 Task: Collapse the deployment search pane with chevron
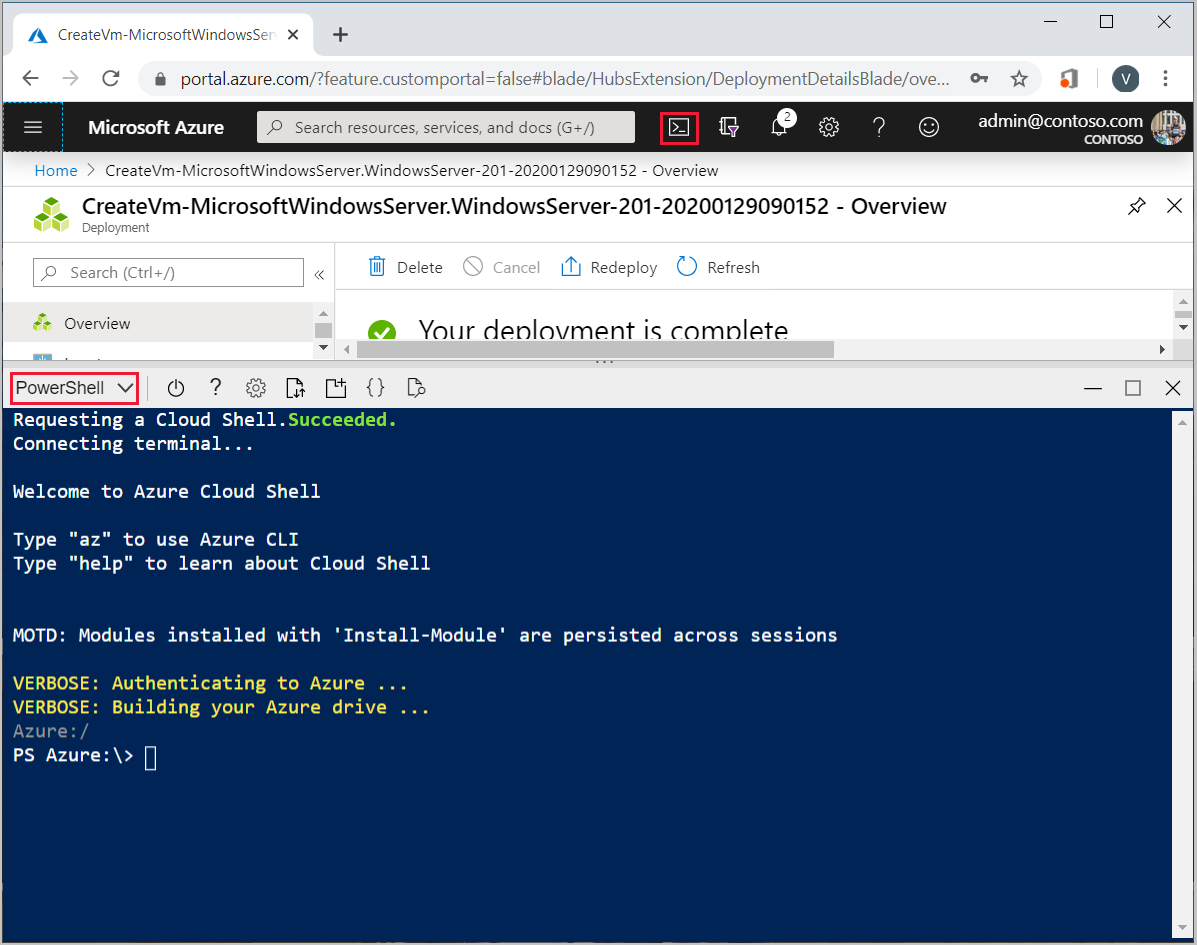(319, 273)
